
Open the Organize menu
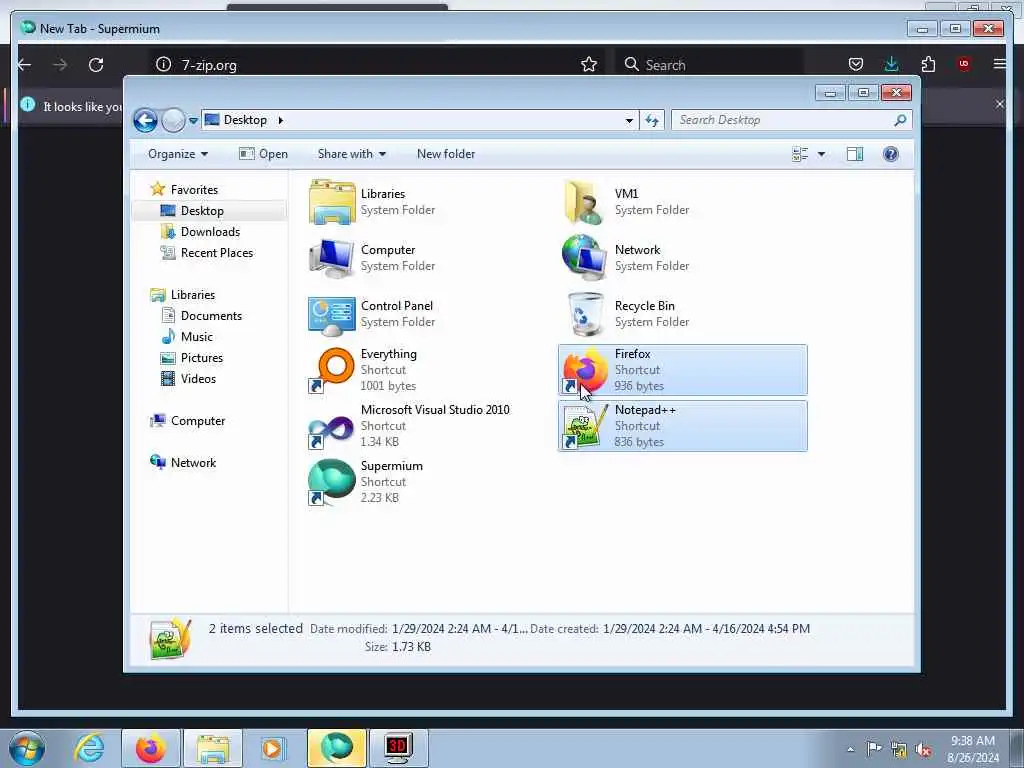point(178,154)
